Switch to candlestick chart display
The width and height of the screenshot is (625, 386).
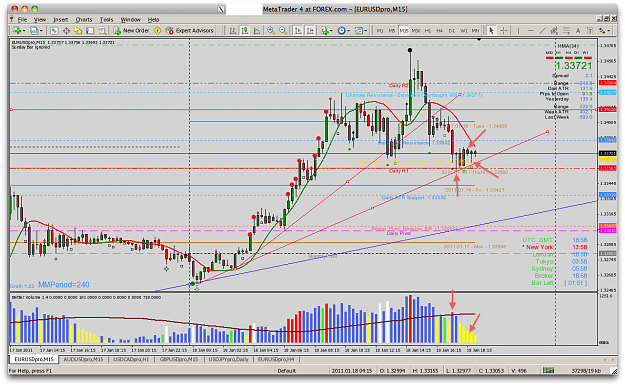[245, 30]
